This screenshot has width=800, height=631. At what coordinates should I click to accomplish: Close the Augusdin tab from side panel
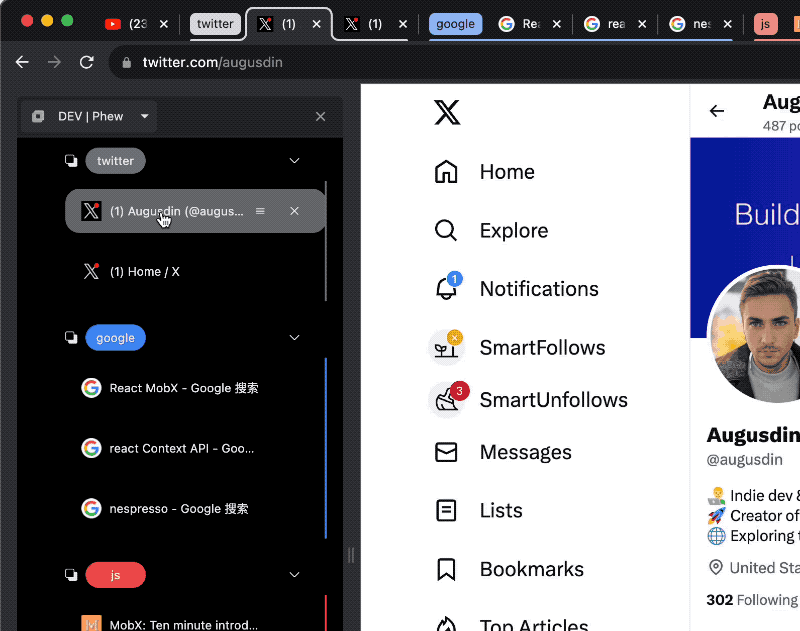pyautogui.click(x=294, y=211)
